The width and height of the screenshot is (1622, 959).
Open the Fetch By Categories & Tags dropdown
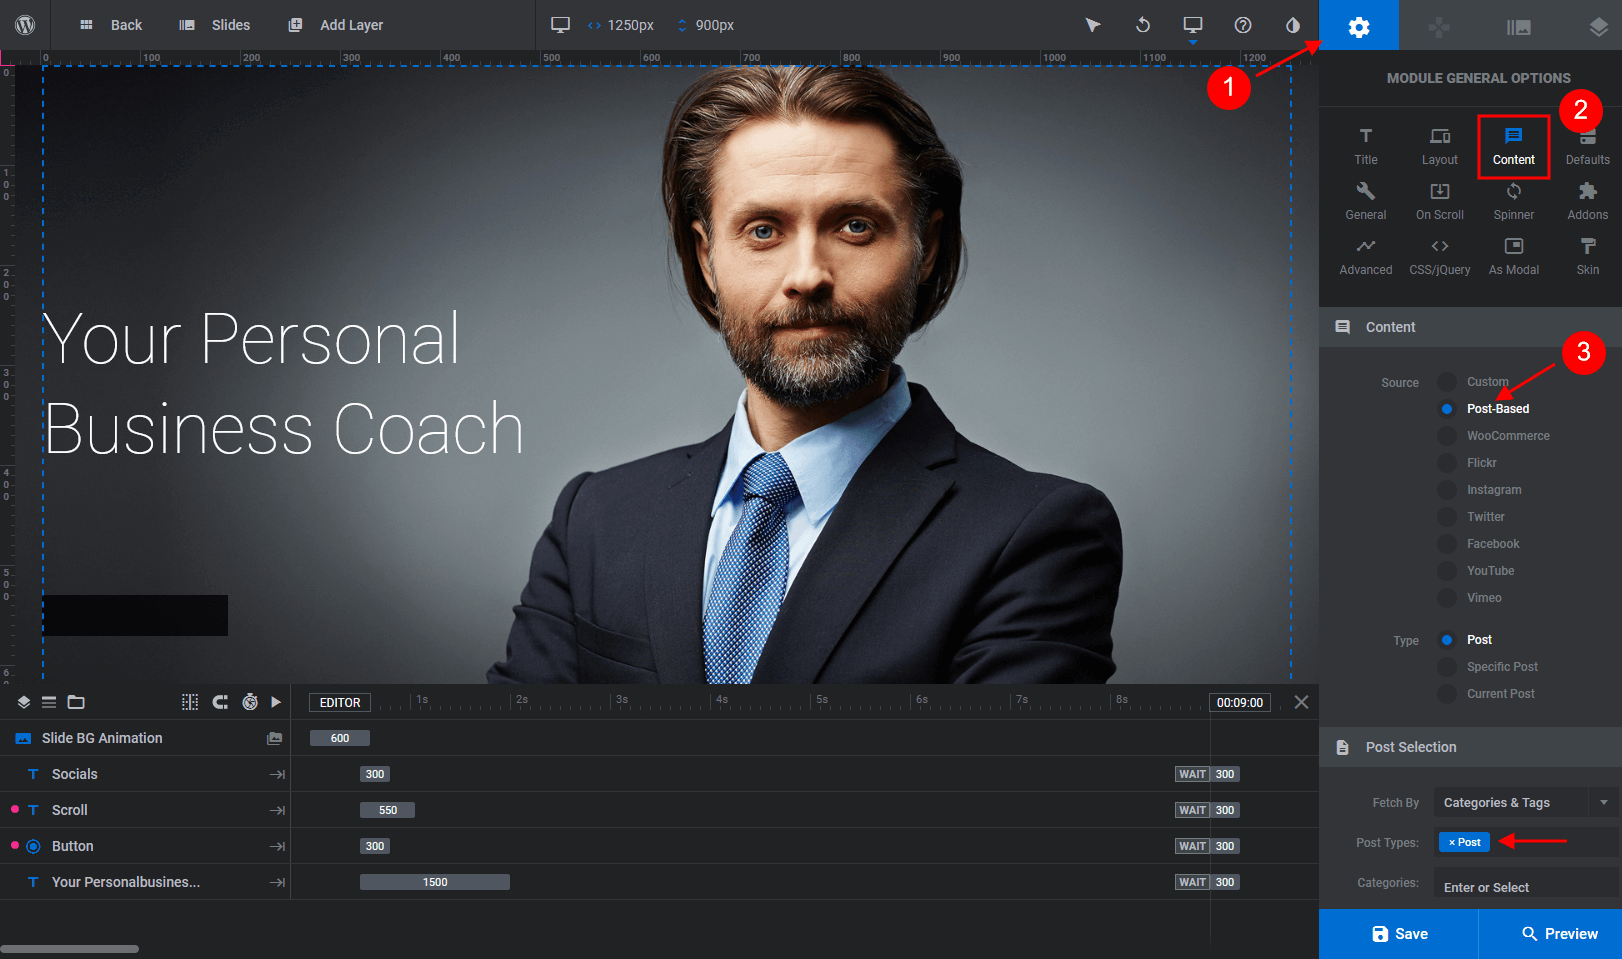pos(1525,802)
